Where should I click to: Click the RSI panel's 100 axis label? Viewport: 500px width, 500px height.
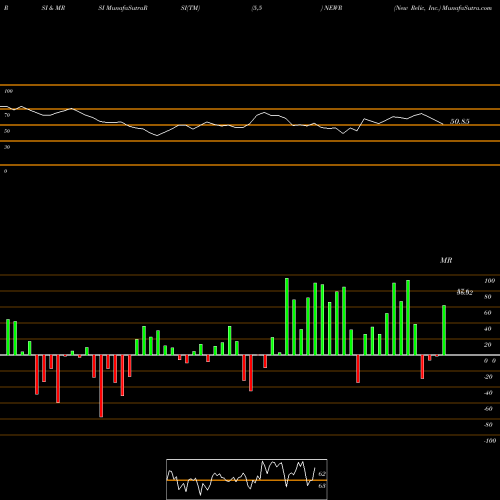pos(8,91)
